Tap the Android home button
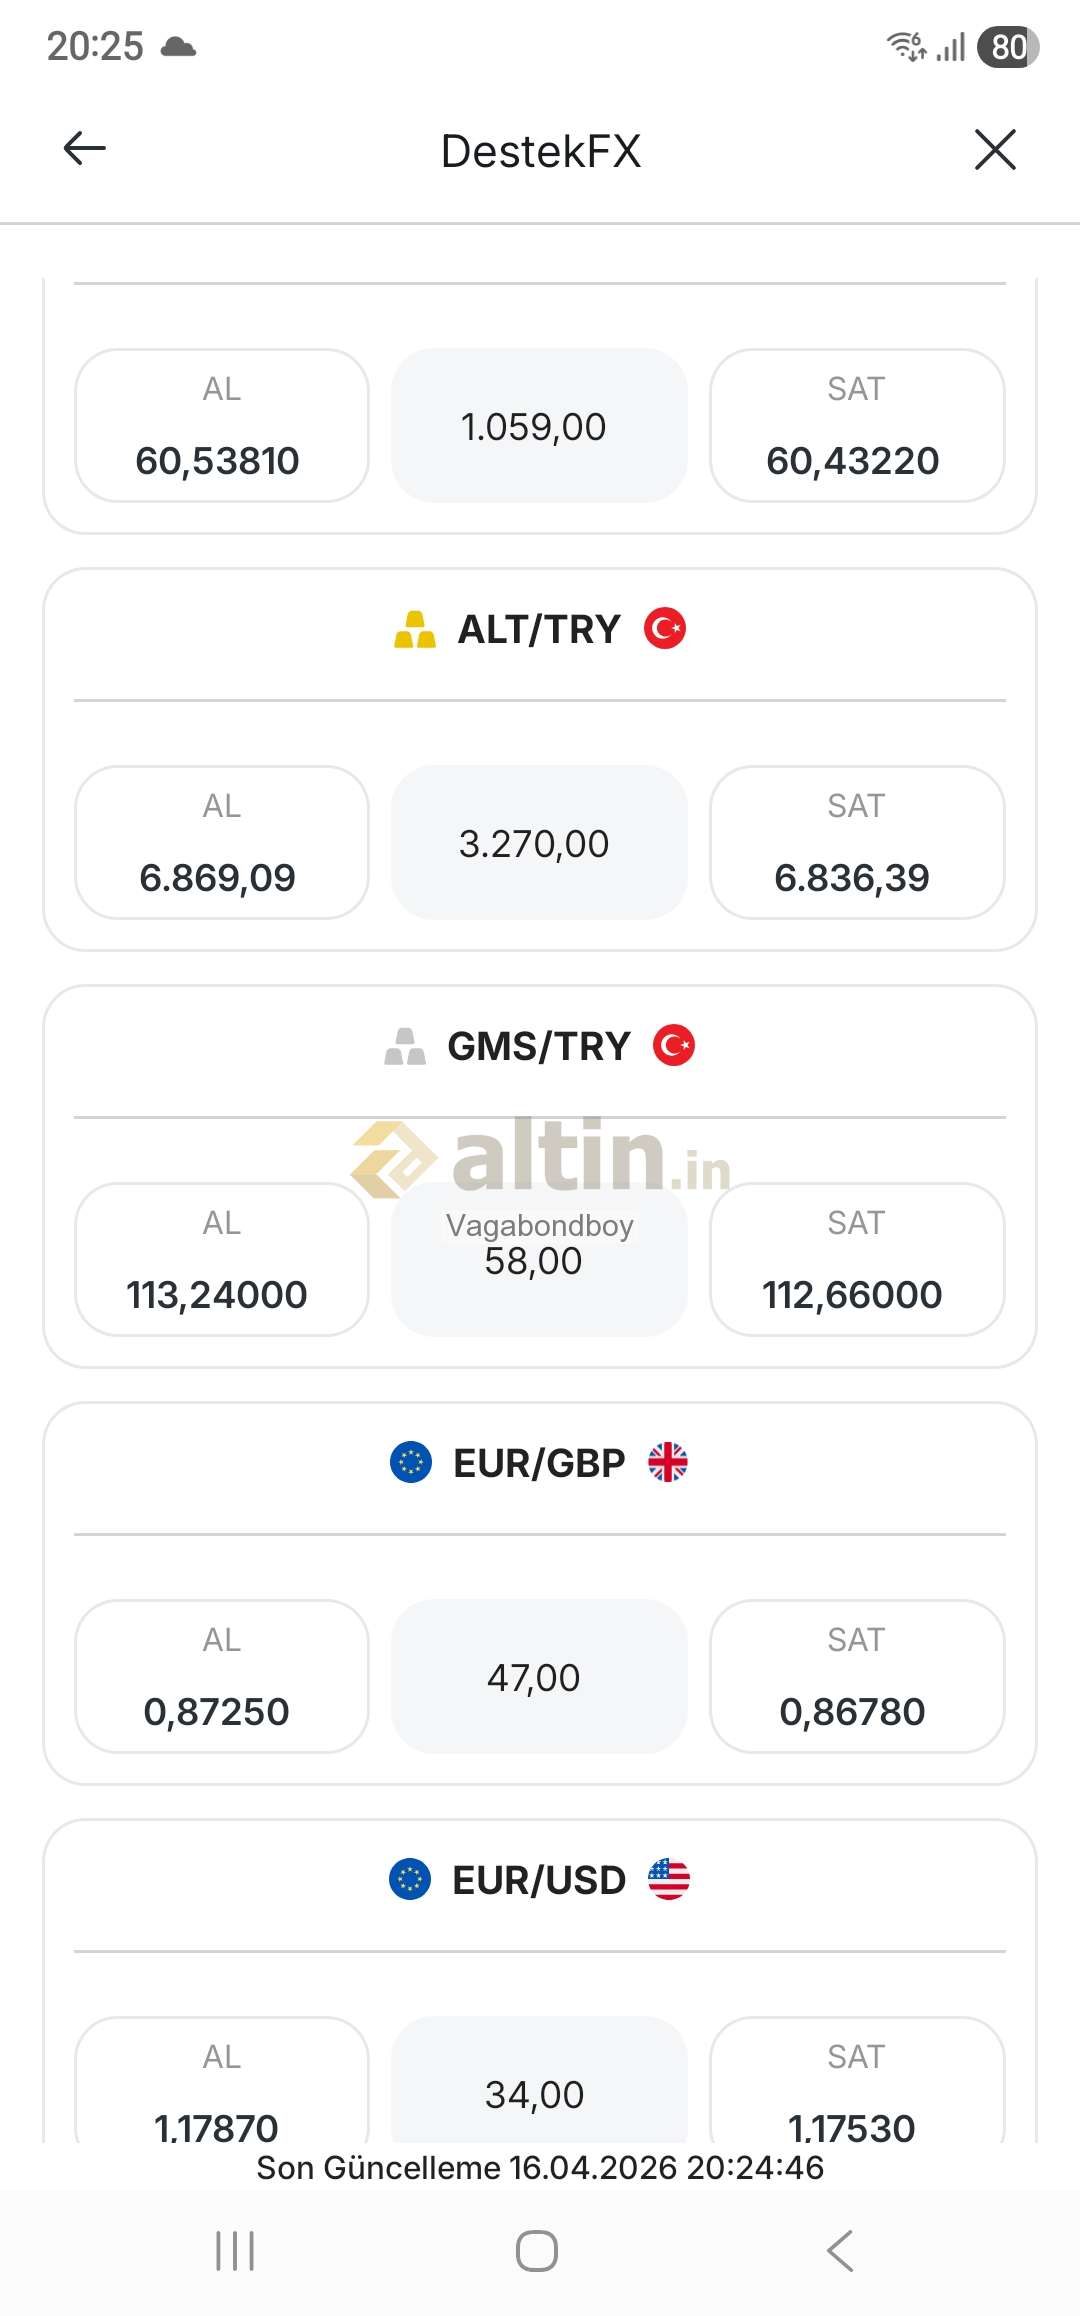1080x2316 pixels. tap(537, 2250)
